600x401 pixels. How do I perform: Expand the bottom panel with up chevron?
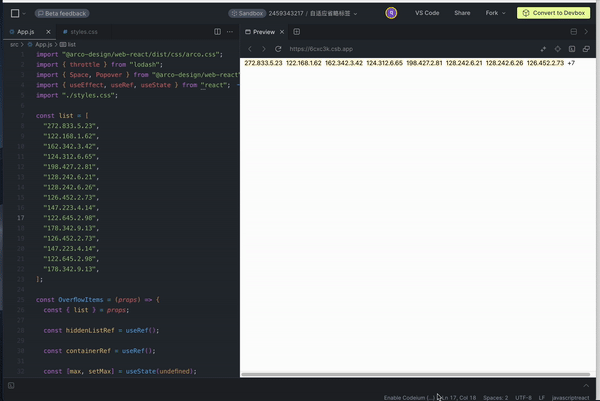[586, 385]
